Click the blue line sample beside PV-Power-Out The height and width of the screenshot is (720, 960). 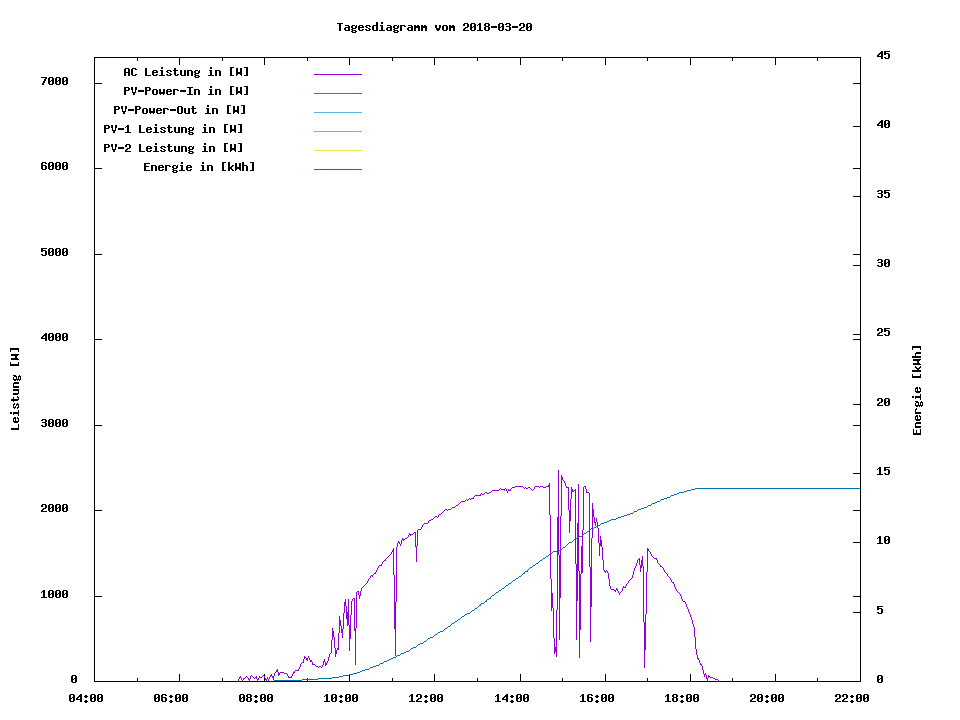tap(337, 112)
